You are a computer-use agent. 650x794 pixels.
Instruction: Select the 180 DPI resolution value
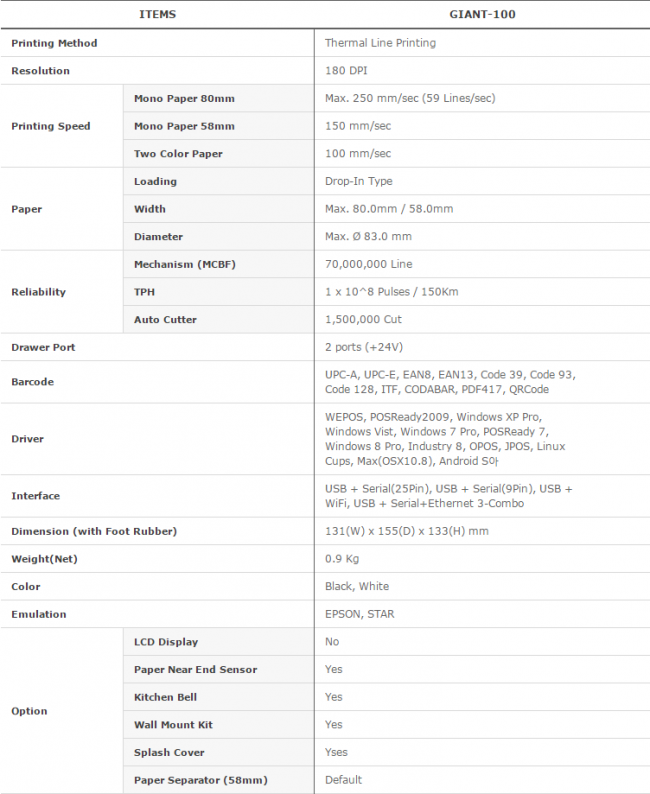click(346, 71)
